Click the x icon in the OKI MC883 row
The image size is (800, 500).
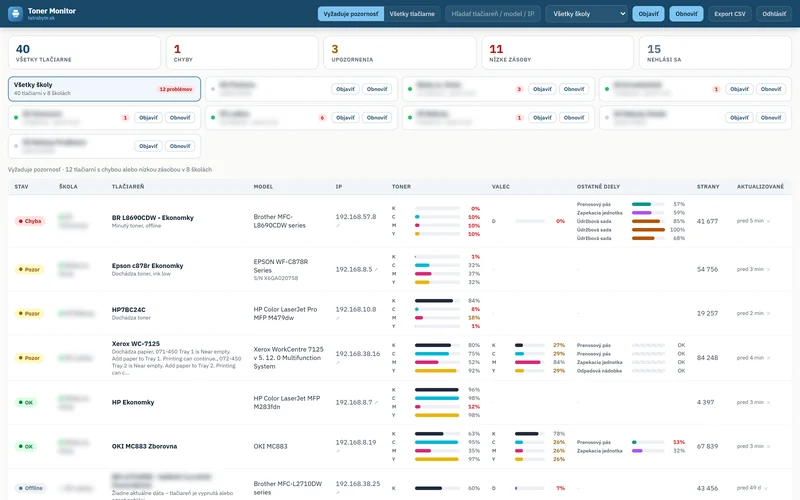pyautogui.click(x=768, y=446)
